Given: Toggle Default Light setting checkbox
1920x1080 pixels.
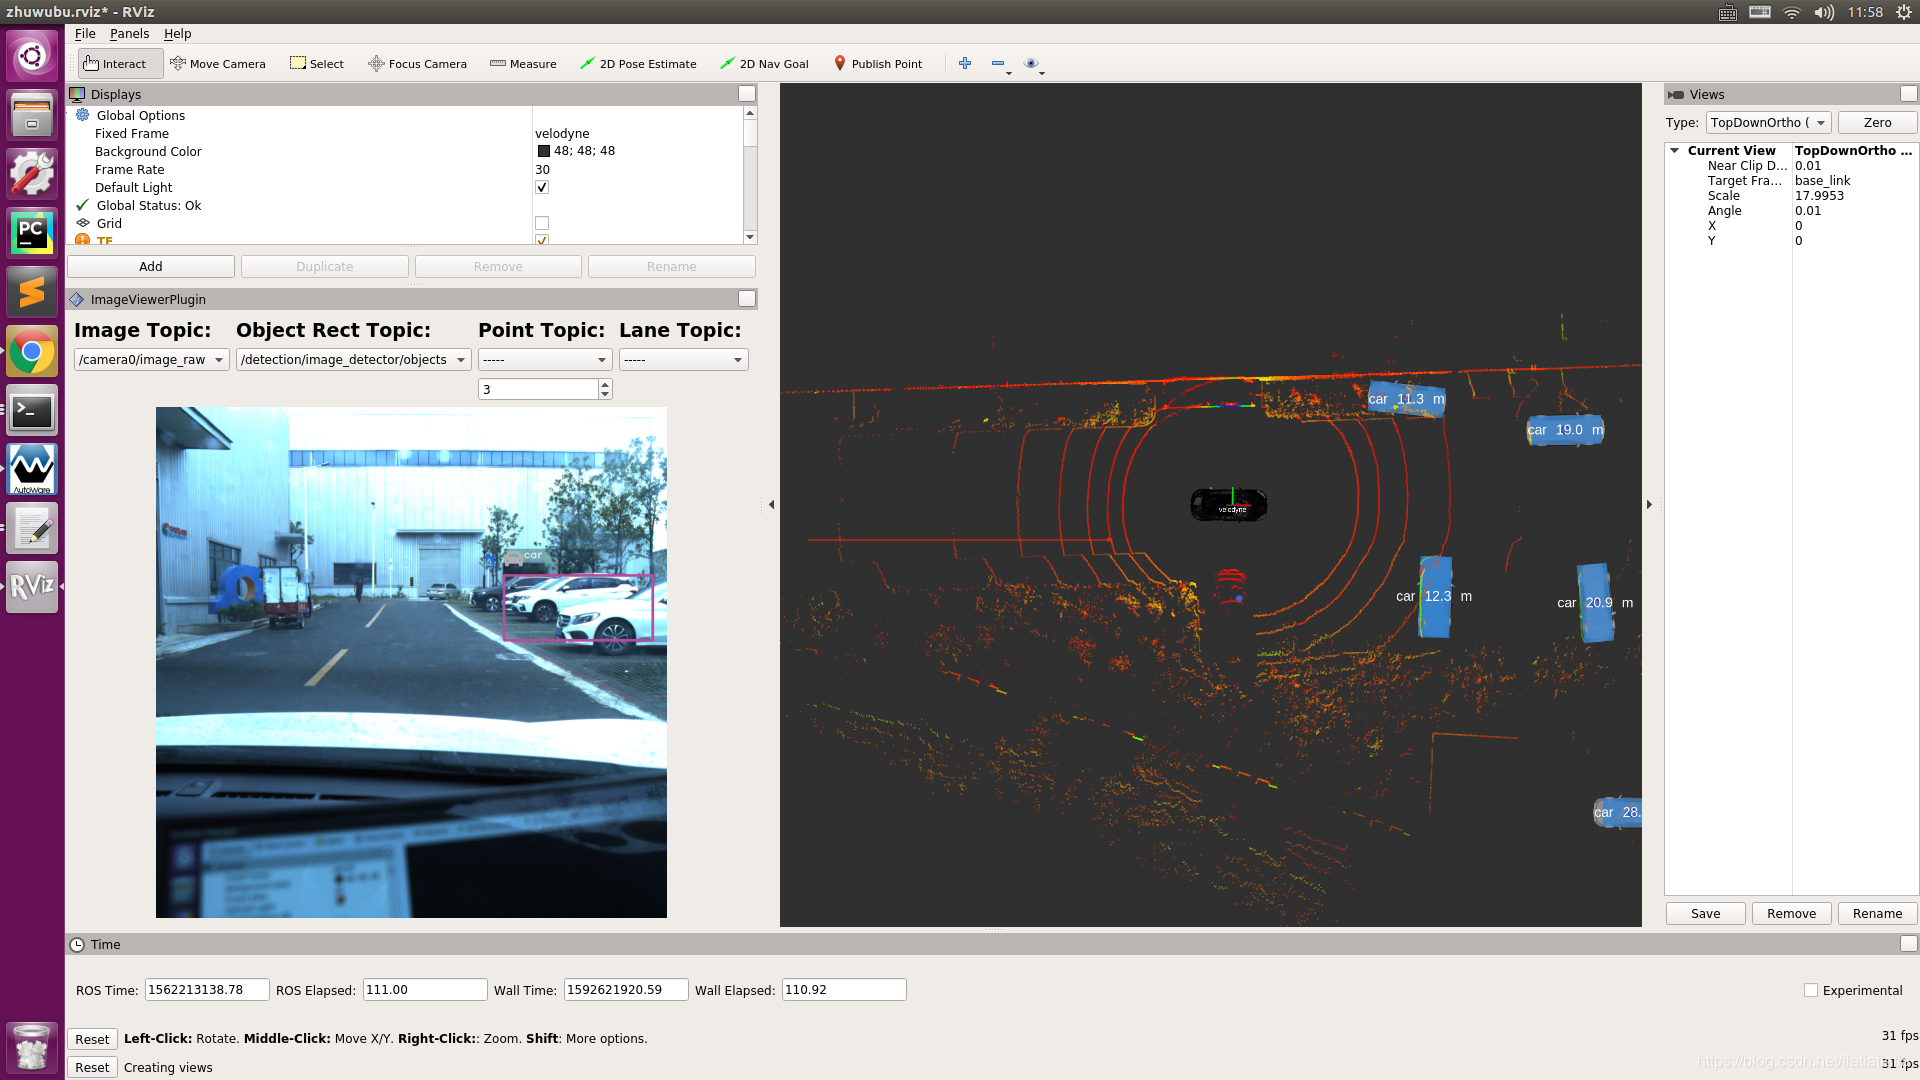Looking at the screenshot, I should coord(543,187).
